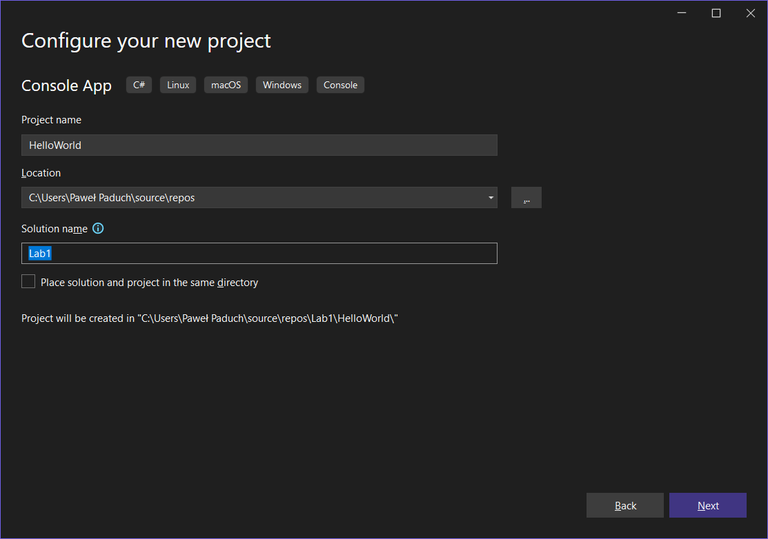This screenshot has height=539, width=768.
Task: Click the Project name label
Action: point(51,120)
